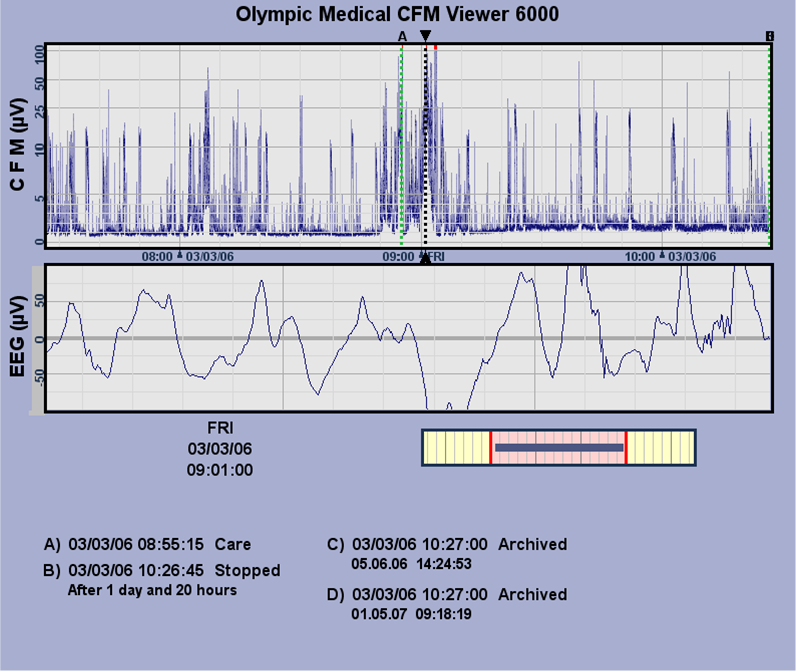The width and height of the screenshot is (796, 671).
Task: Select event A 08:55:15 Care entry
Action: coord(147,544)
